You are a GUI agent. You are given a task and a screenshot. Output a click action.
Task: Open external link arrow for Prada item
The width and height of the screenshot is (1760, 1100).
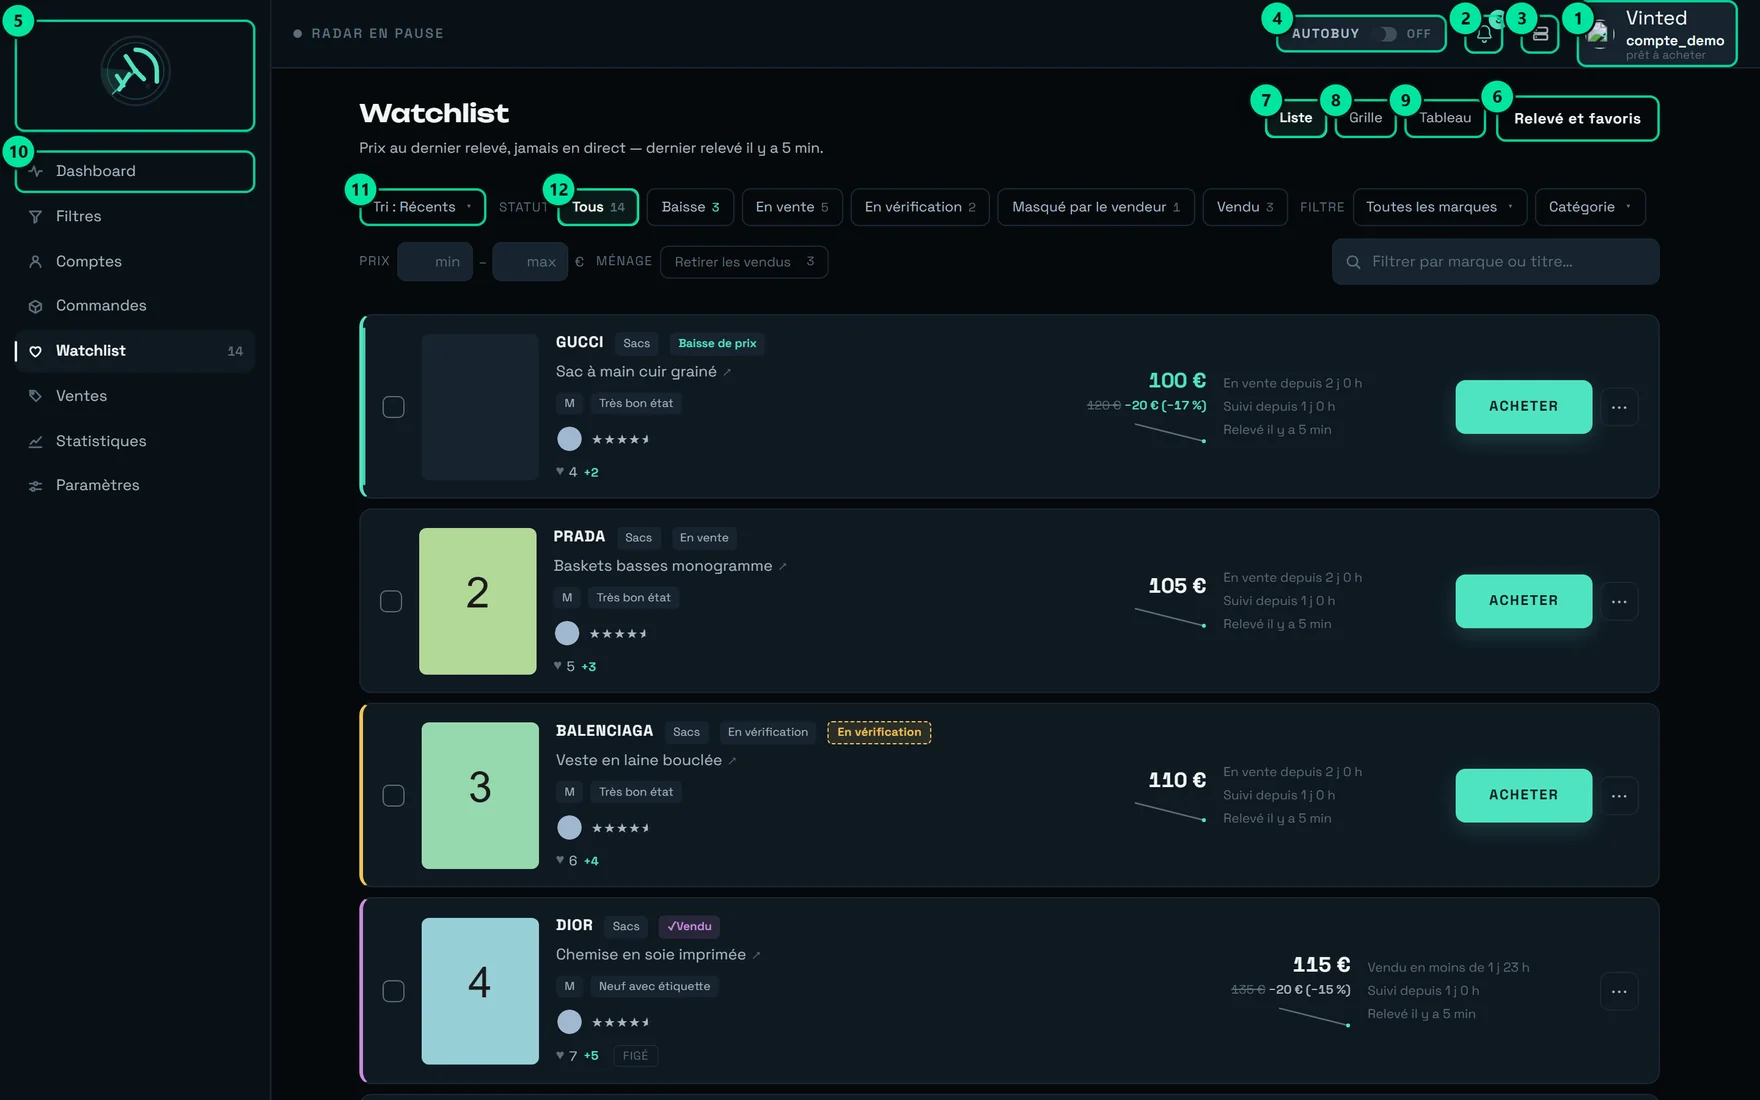[782, 566]
